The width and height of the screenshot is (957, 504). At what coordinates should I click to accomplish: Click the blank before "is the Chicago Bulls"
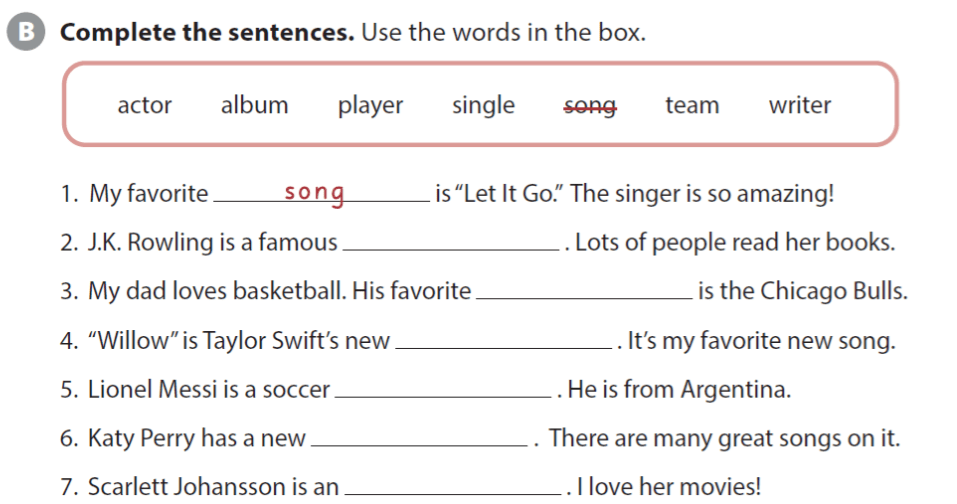pyautogui.click(x=583, y=291)
